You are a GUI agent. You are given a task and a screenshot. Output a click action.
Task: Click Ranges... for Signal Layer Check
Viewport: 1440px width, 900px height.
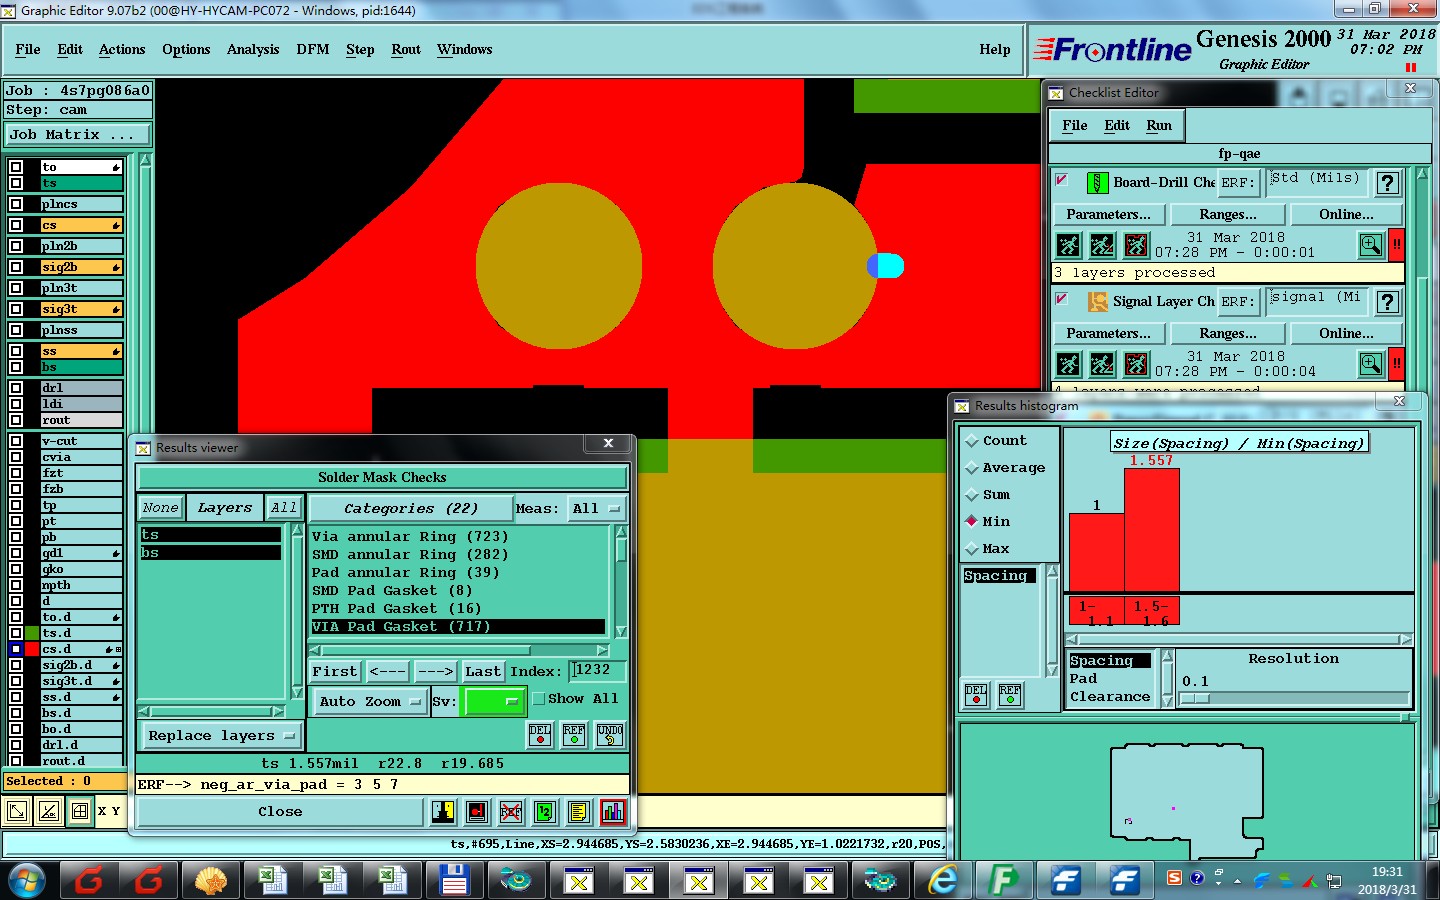click(x=1228, y=333)
